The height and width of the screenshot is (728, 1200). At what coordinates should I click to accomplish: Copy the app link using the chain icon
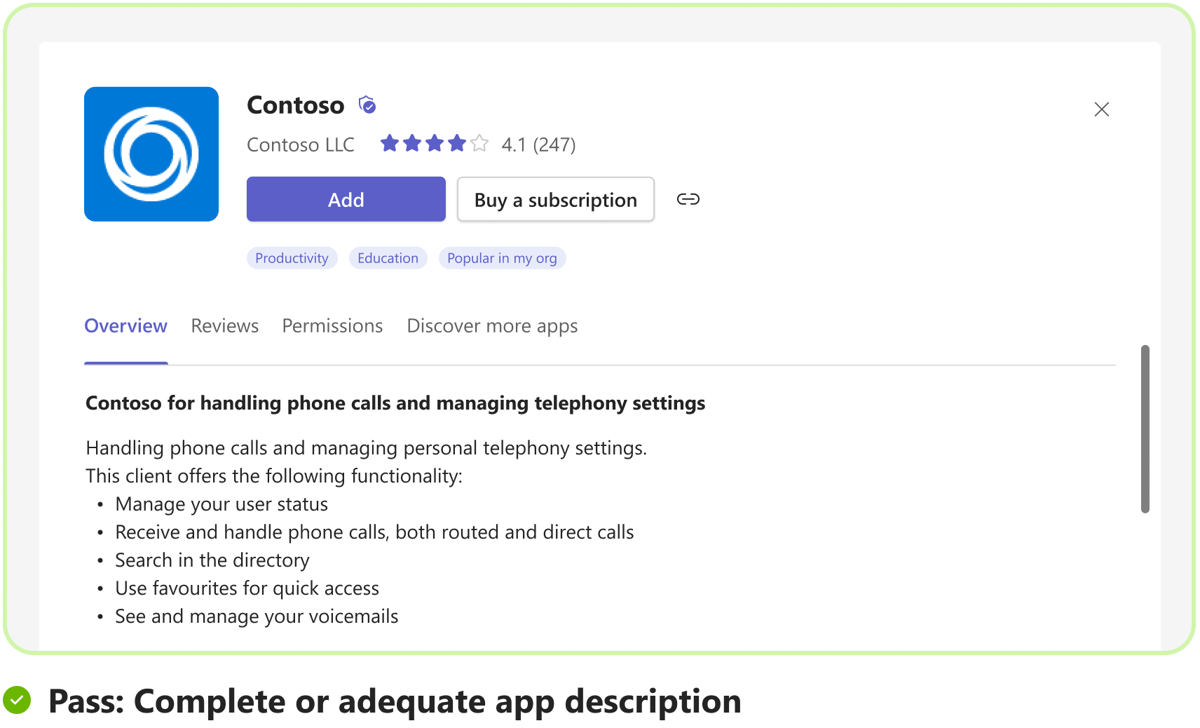point(688,200)
